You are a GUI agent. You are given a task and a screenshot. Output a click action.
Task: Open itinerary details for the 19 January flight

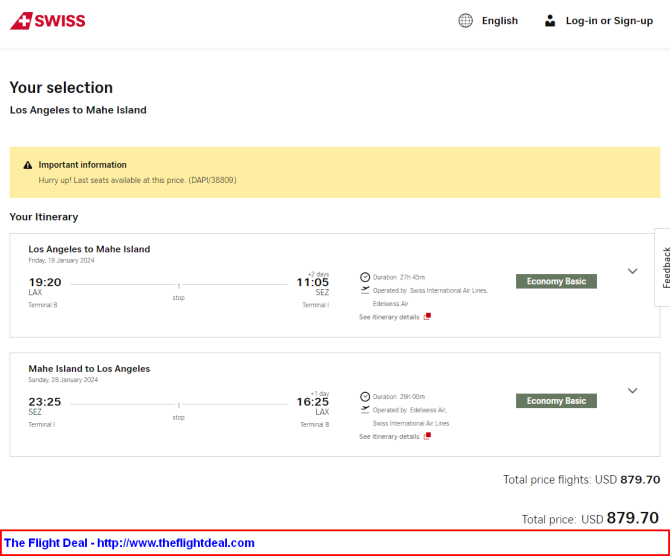389,317
